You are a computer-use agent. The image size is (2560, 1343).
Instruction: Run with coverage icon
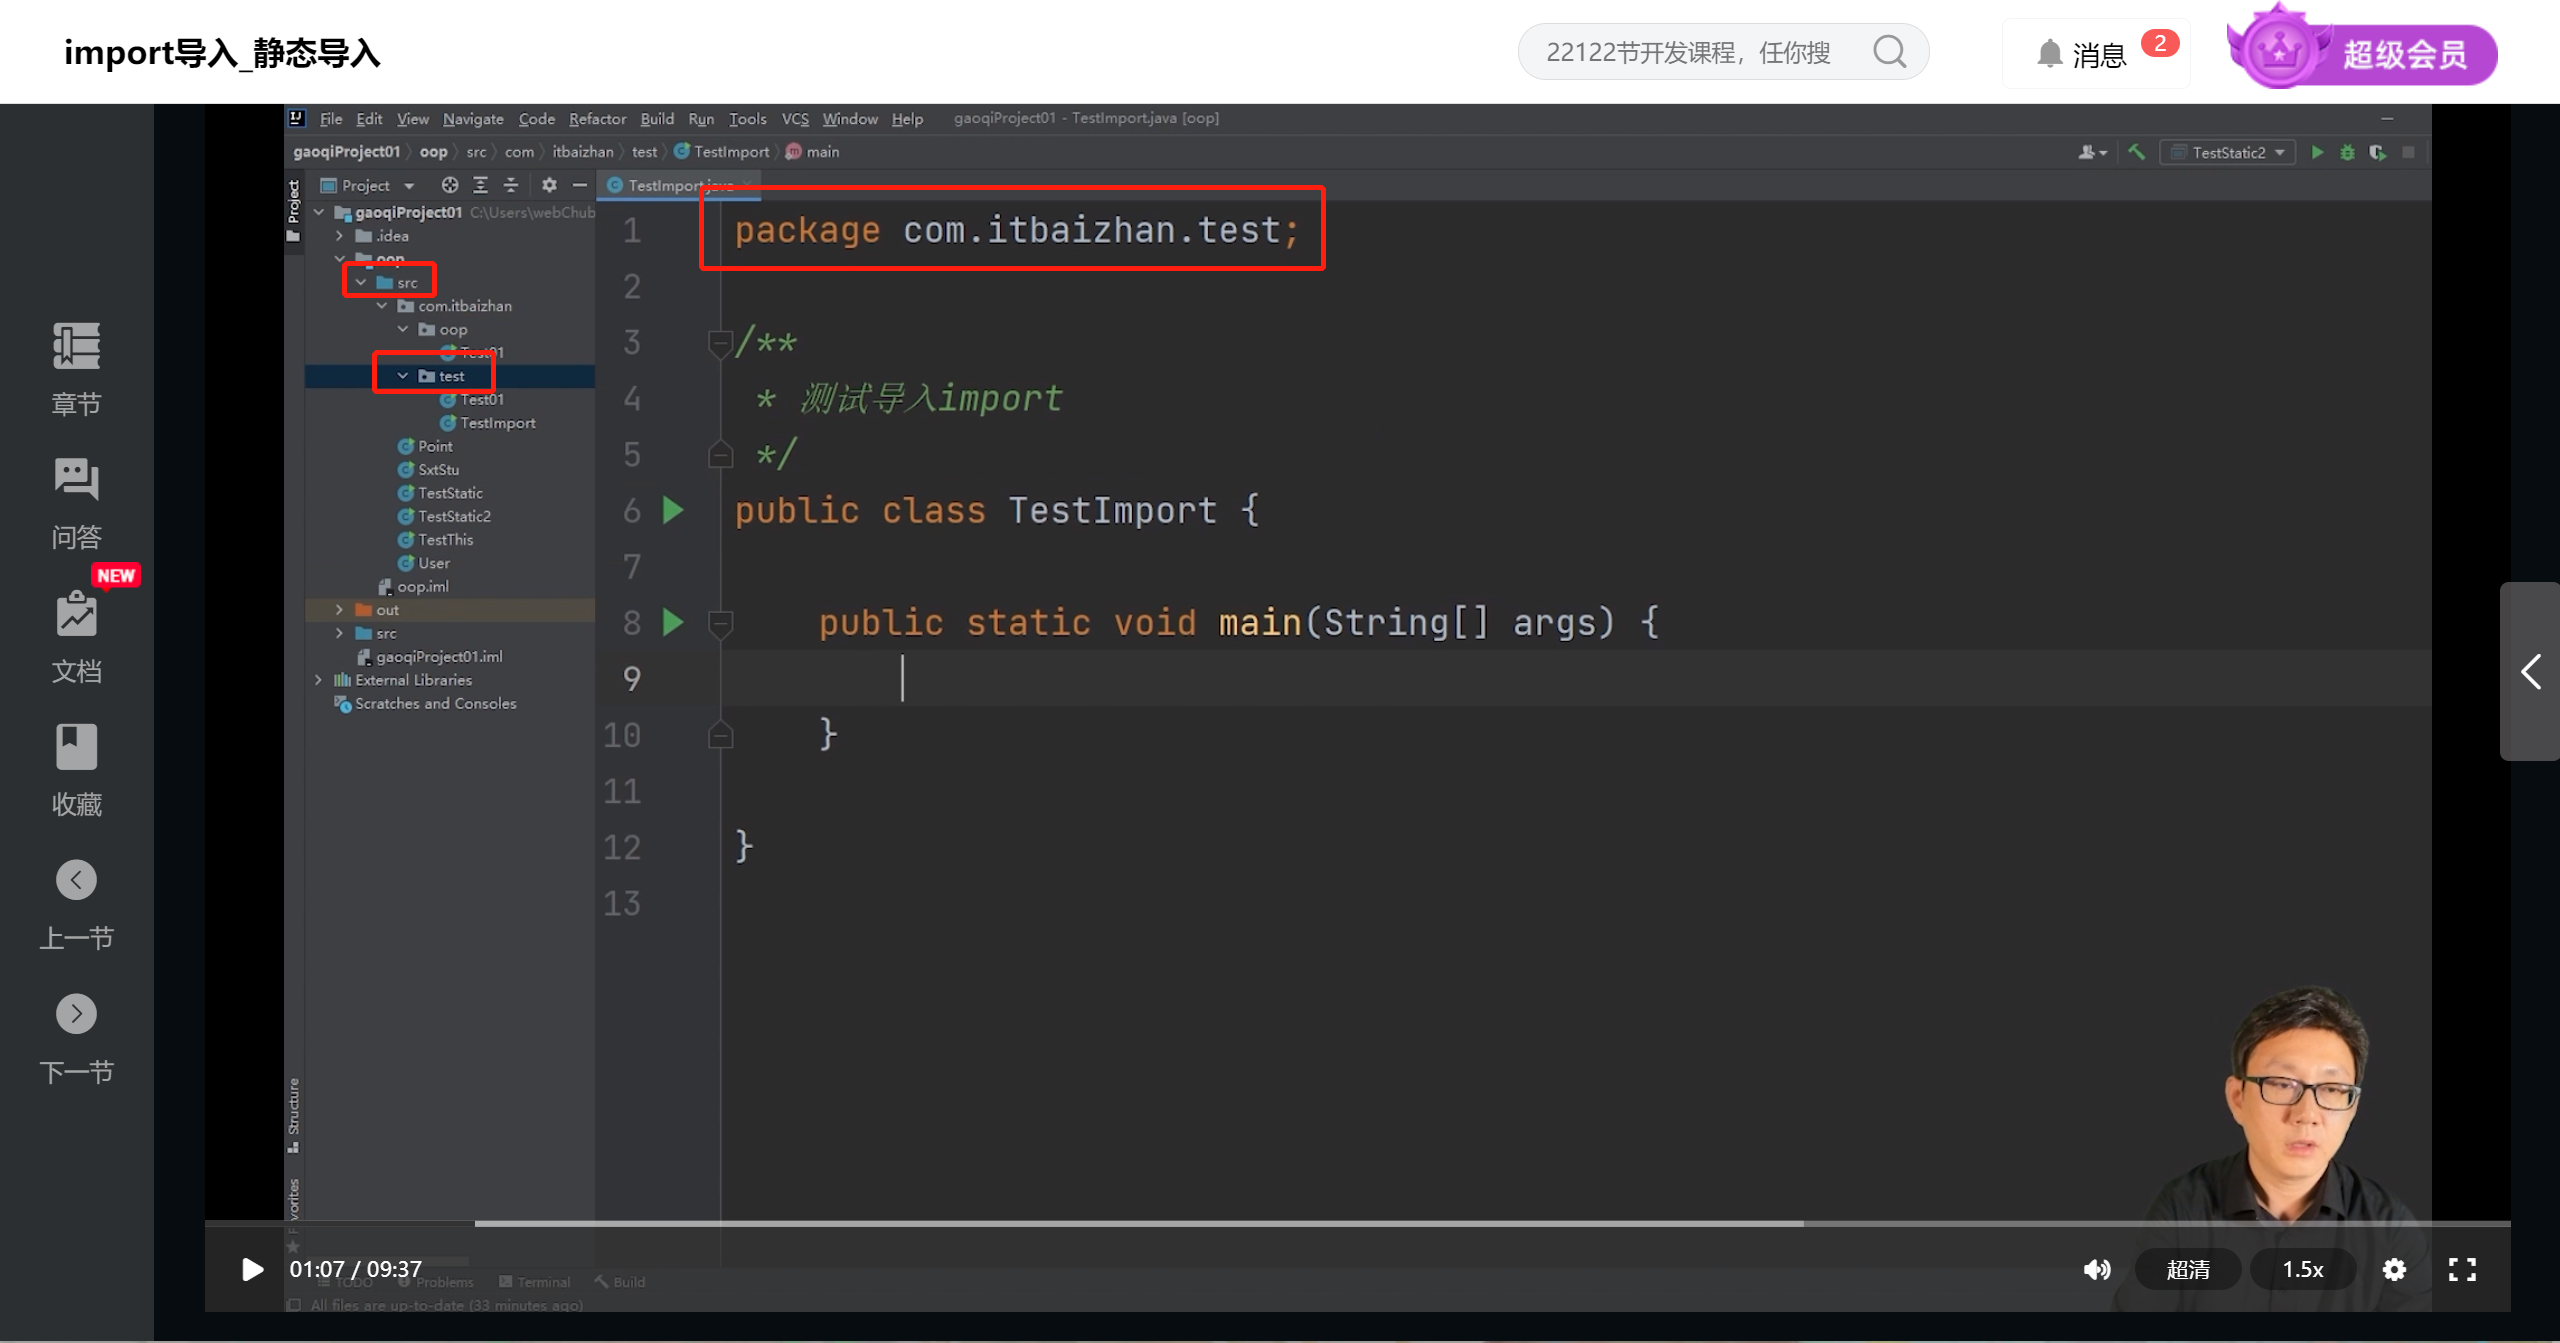point(2378,152)
